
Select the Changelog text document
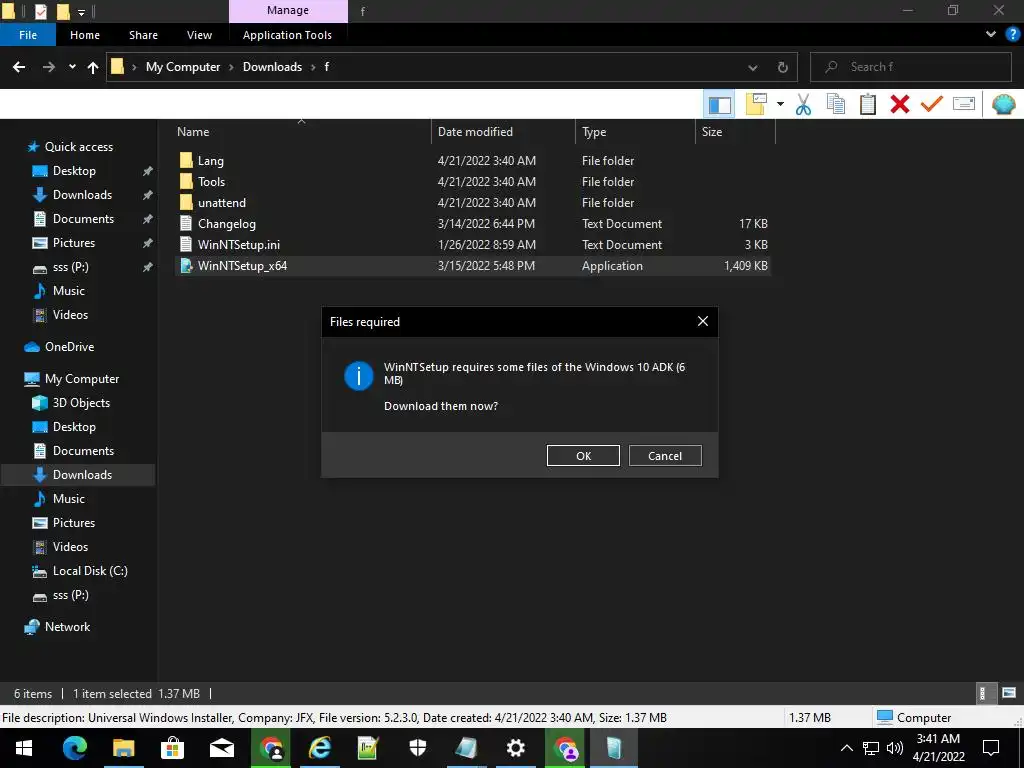(473, 223)
